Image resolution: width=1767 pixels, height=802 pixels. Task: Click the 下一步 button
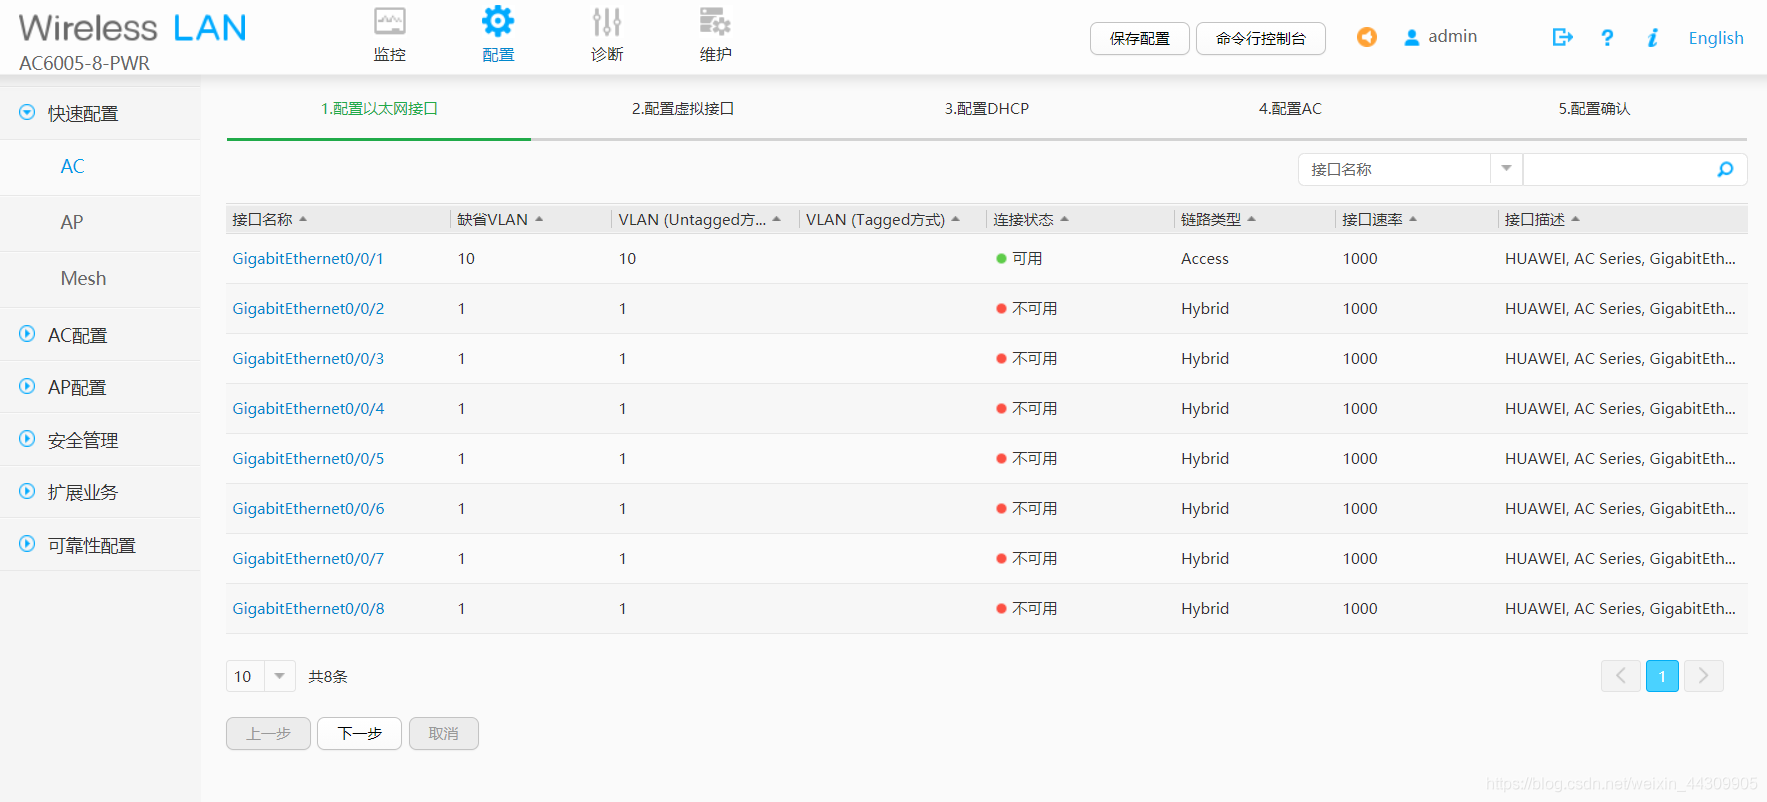click(x=359, y=733)
